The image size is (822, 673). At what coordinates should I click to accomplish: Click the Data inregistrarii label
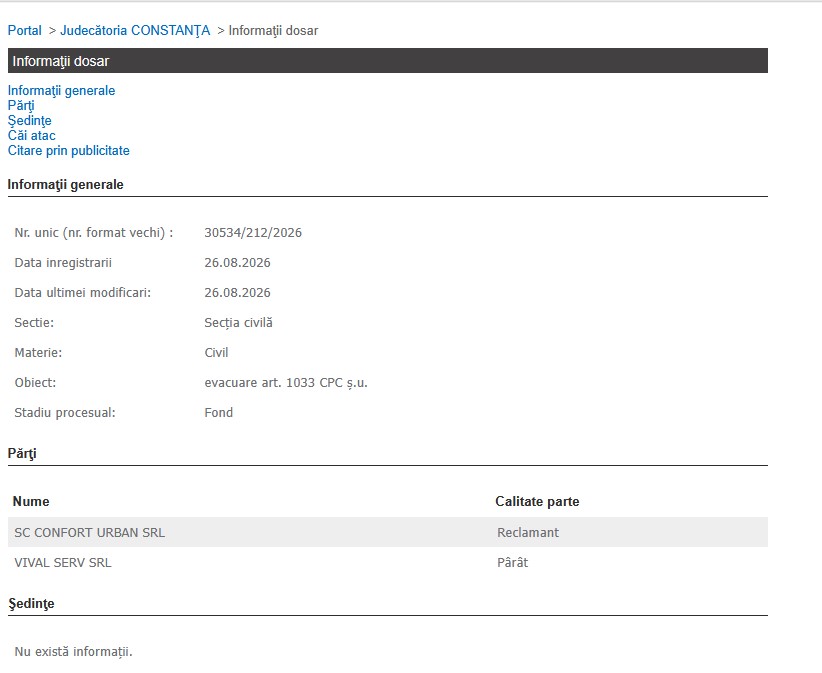pos(63,263)
